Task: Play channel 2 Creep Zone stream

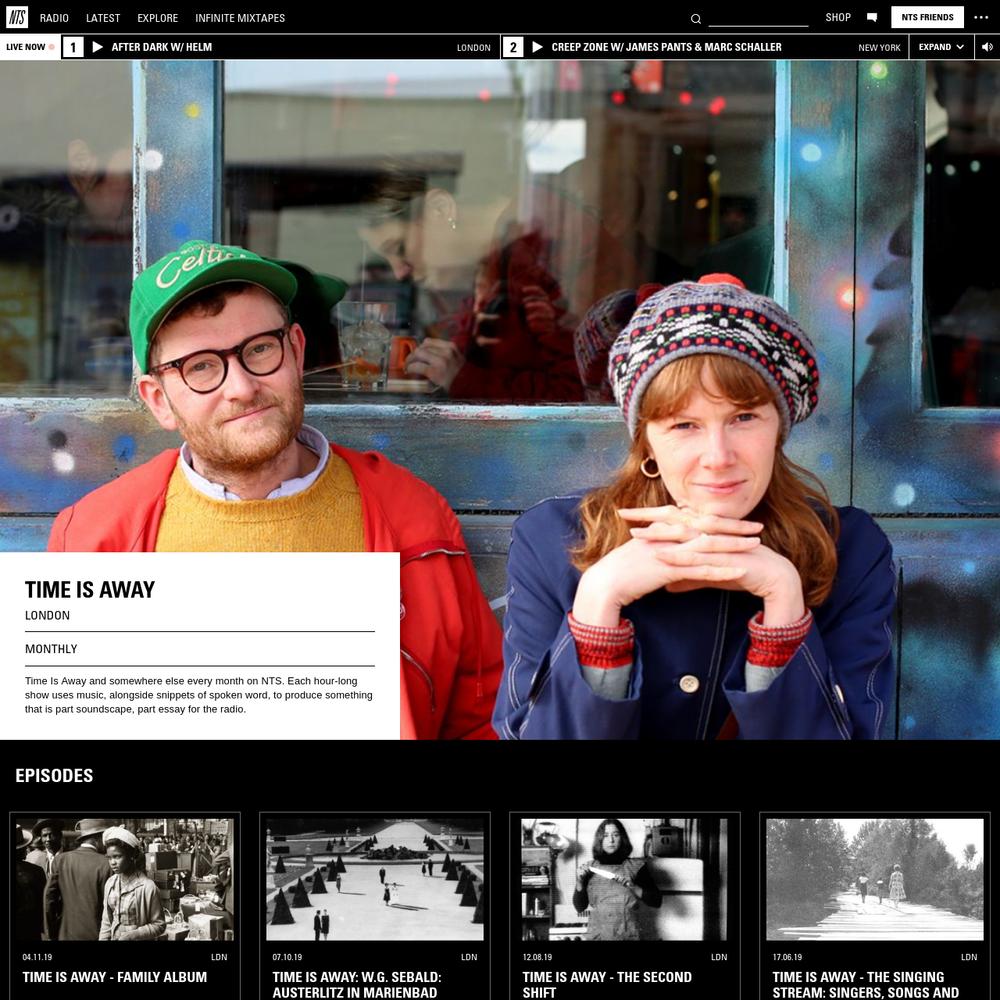Action: click(538, 47)
